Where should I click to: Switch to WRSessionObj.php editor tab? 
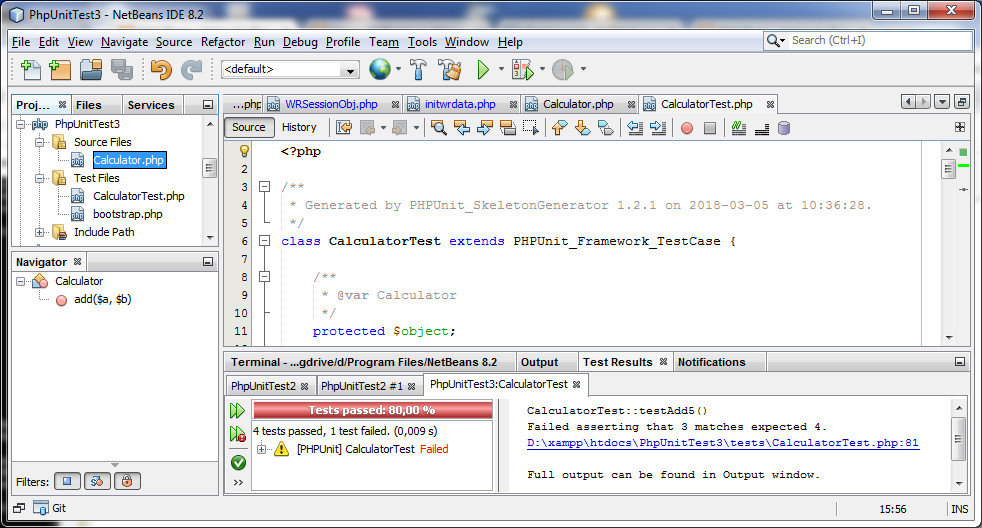point(331,104)
